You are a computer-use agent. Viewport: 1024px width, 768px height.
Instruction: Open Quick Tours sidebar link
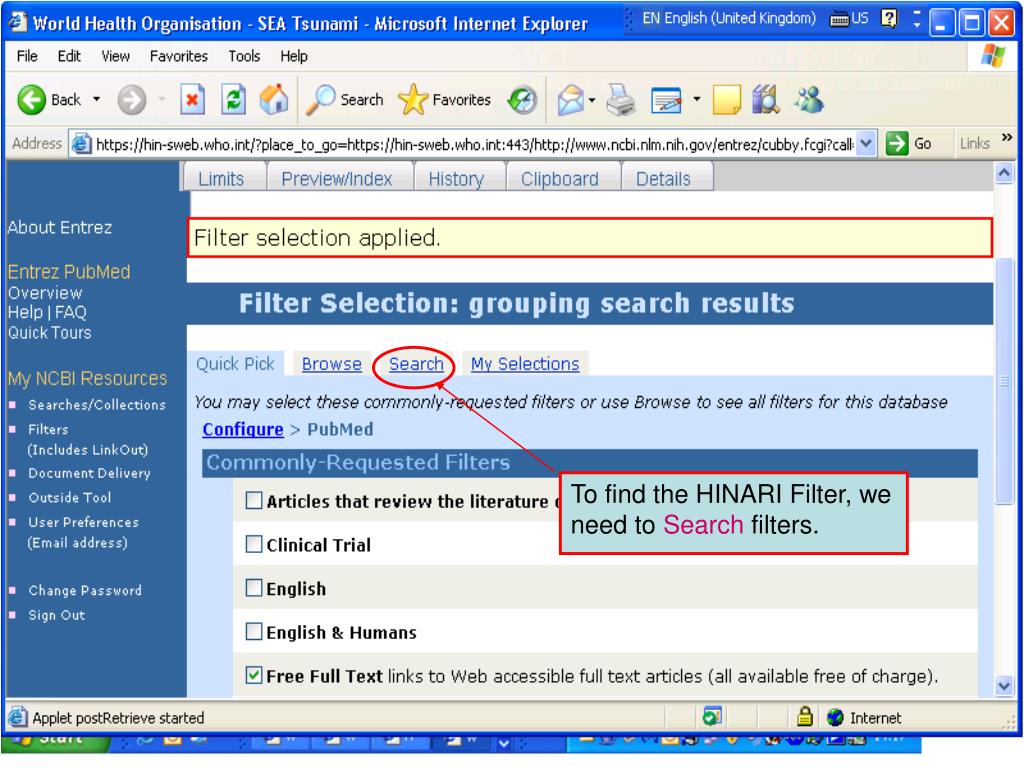pos(50,332)
